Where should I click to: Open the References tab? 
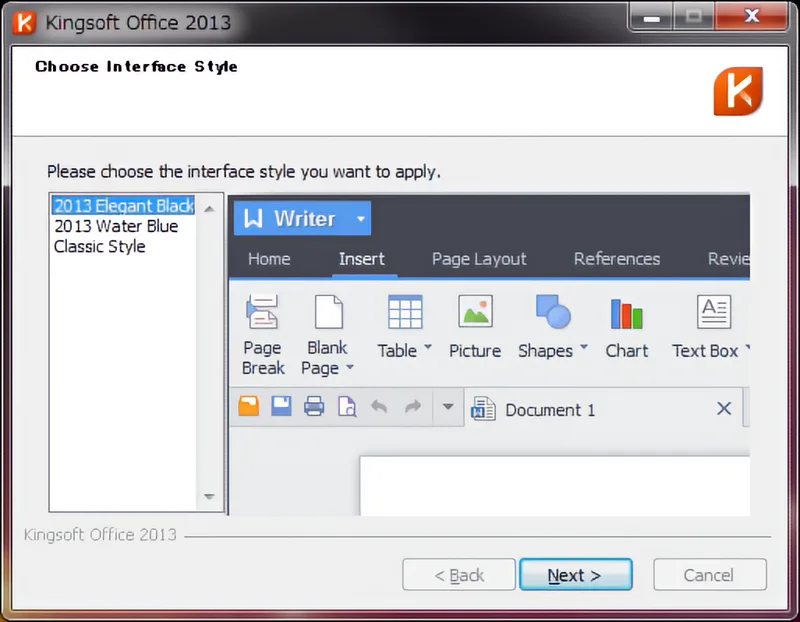click(617, 259)
